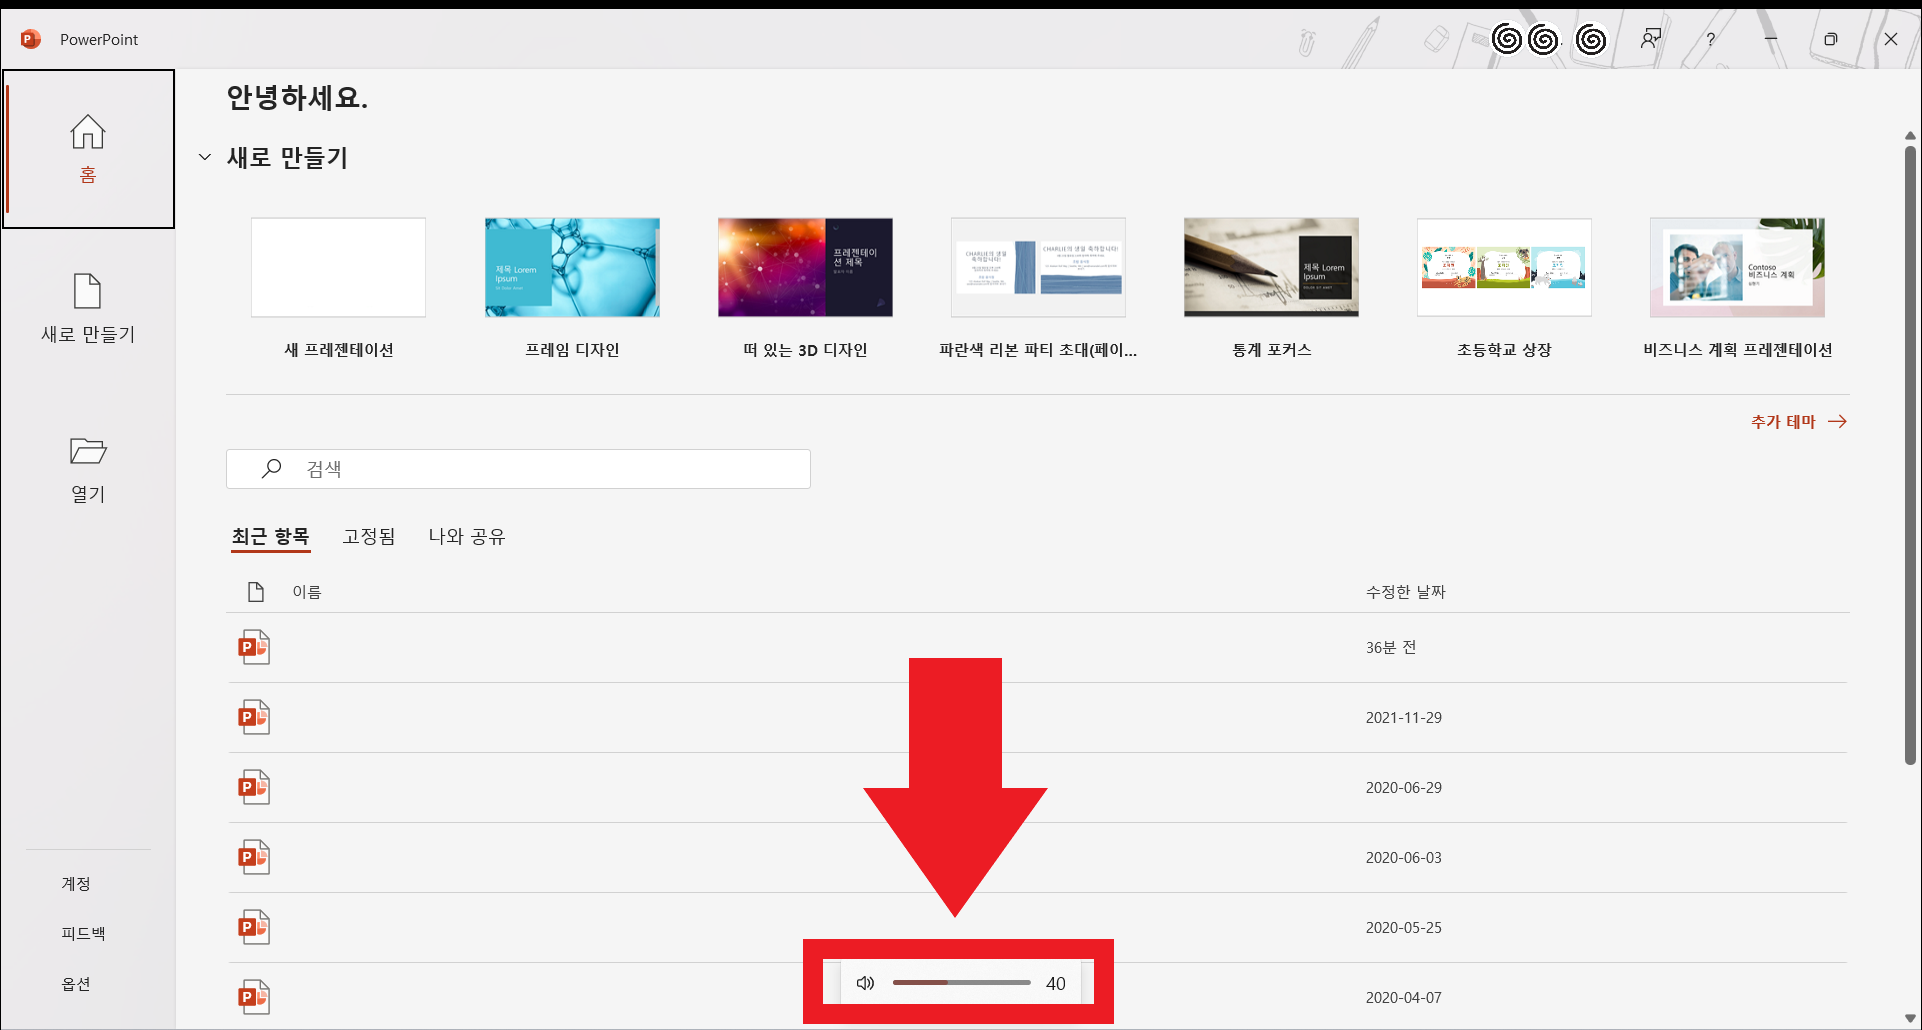Choose the 떠 있는 3D 디자인 template
The image size is (1922, 1030).
805,287
